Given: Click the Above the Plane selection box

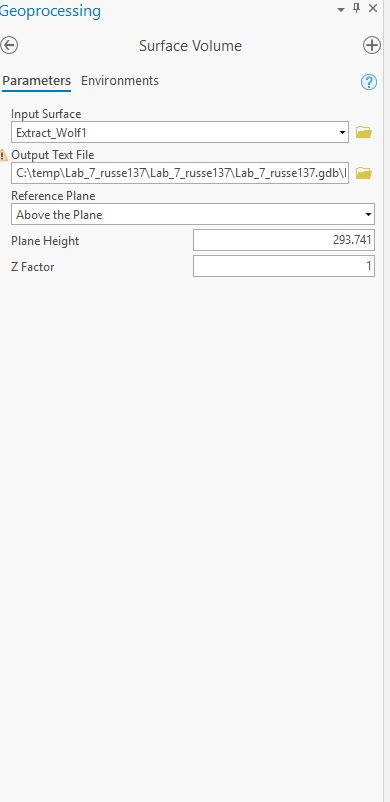Looking at the screenshot, I should point(192,214).
